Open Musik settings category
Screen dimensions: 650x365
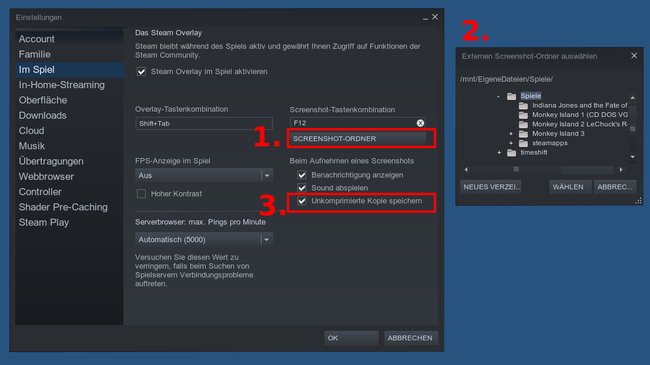click(x=69, y=146)
